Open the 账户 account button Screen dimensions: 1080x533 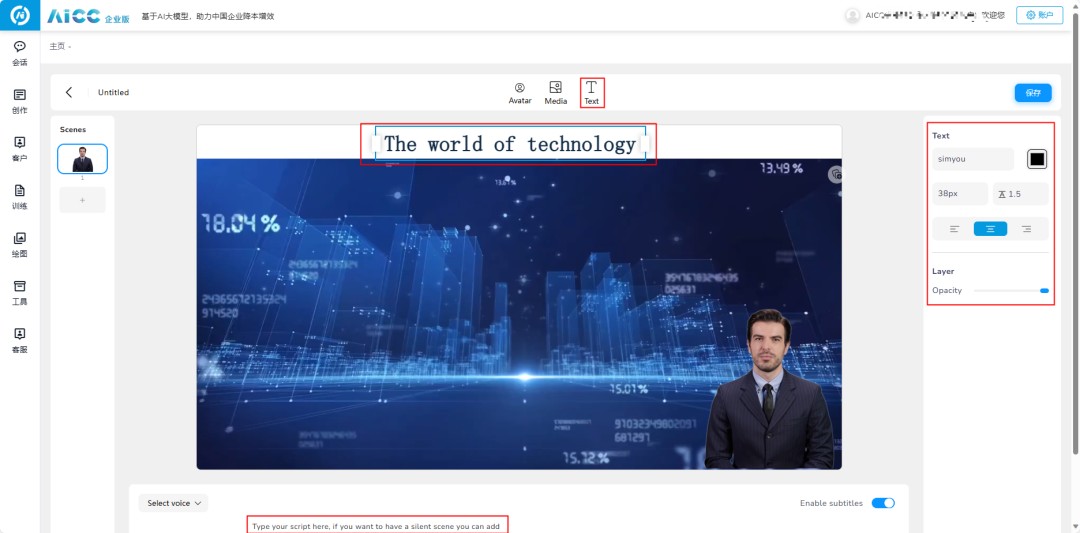pos(1039,15)
